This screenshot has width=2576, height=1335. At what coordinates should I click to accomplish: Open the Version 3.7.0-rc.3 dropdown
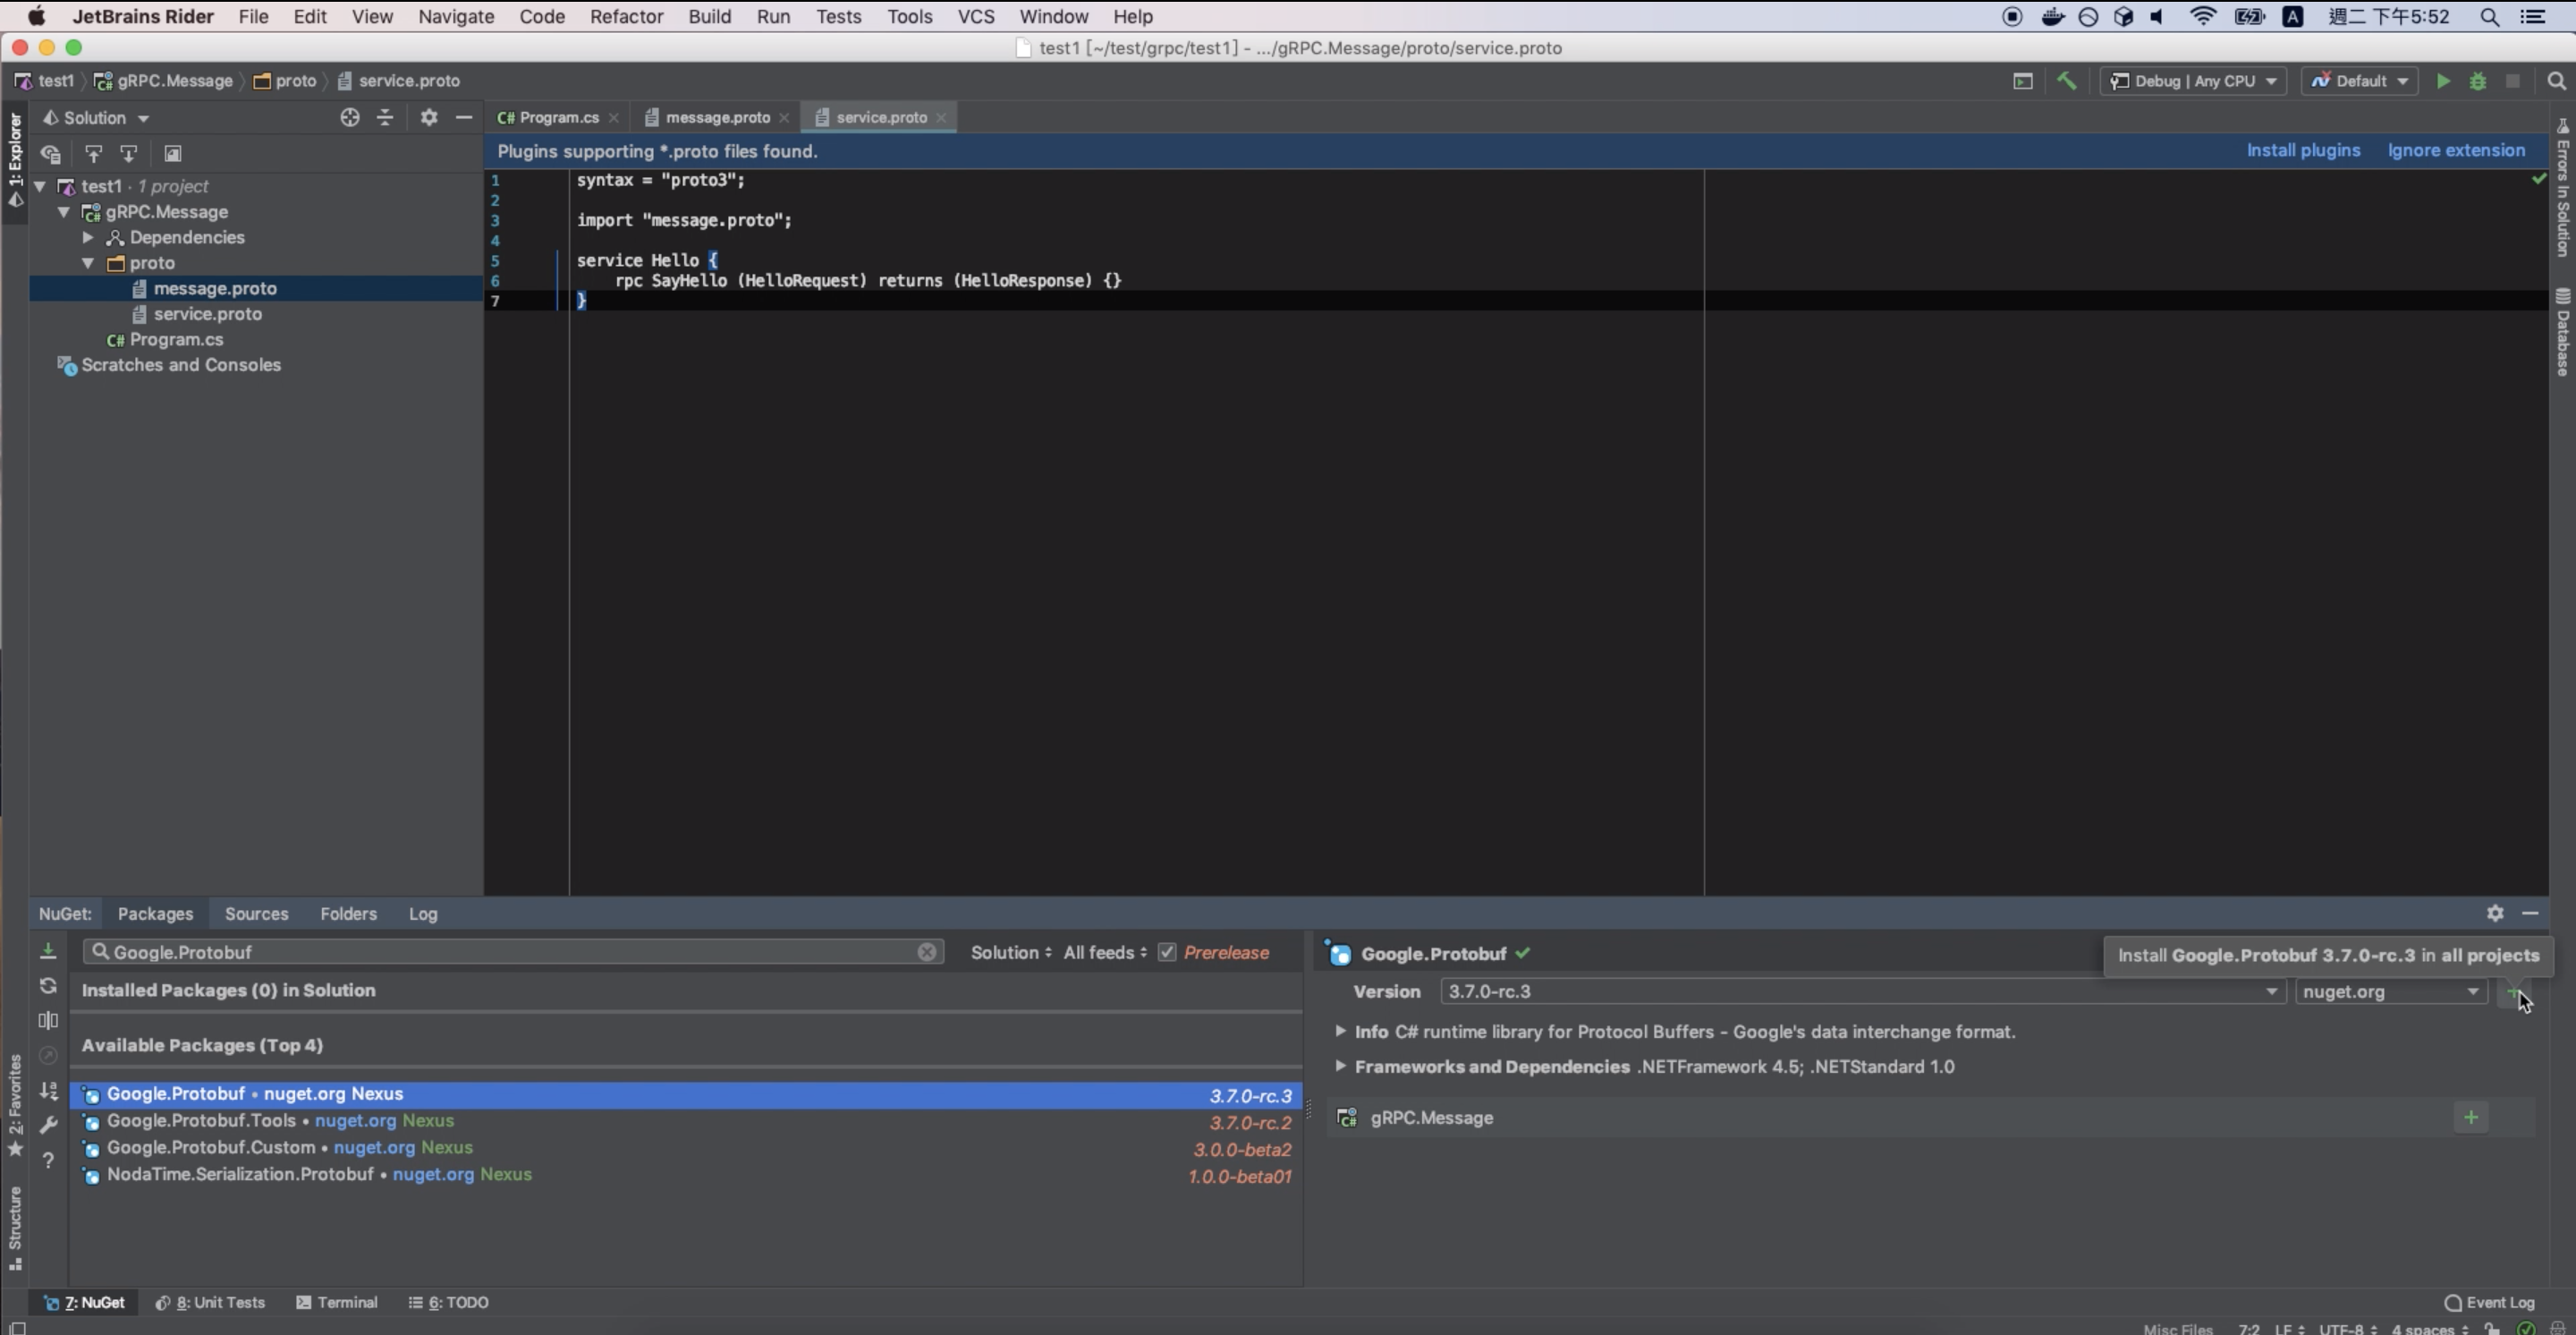[x=1862, y=991]
